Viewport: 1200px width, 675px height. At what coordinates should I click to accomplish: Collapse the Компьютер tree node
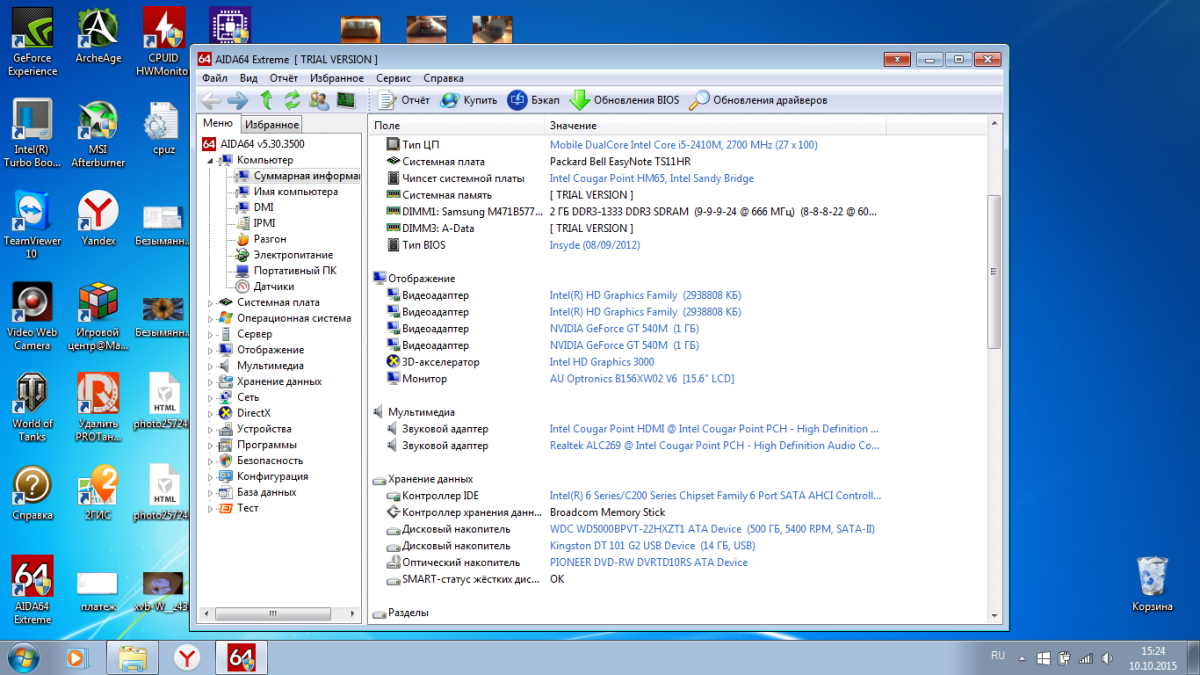pos(211,160)
